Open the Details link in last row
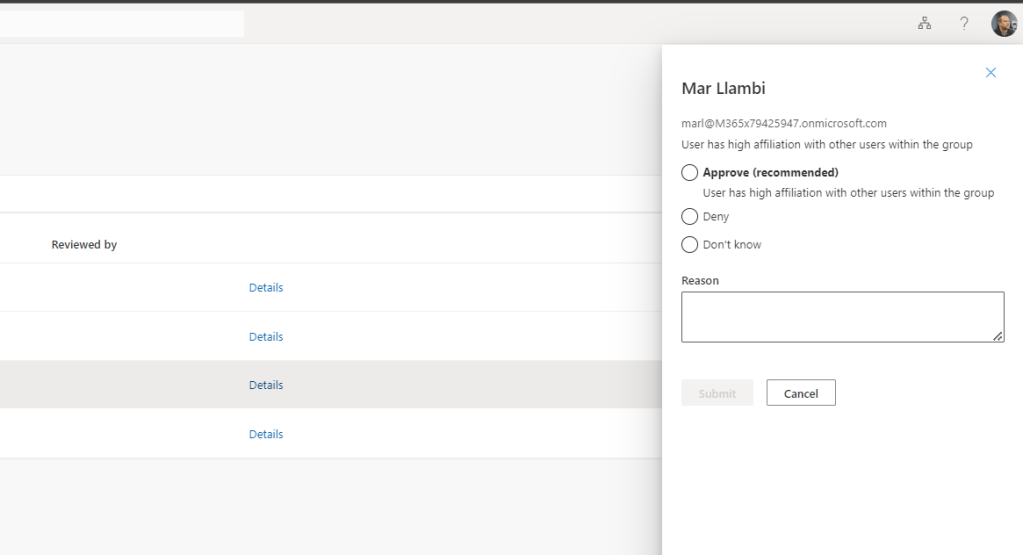 (266, 434)
